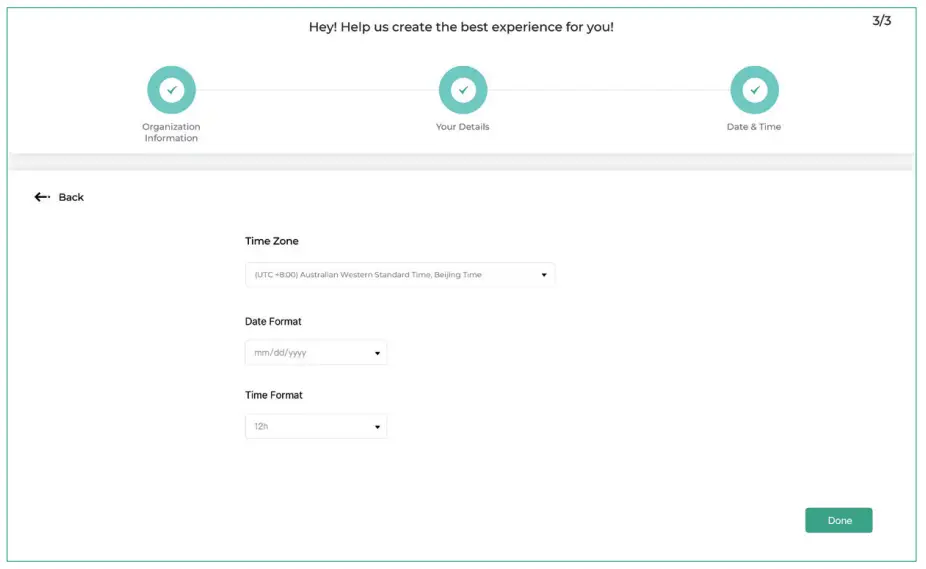Image resolution: width=926 pixels, height=569 pixels.
Task: Open the 12h Time Format dropdown
Action: 305,426
